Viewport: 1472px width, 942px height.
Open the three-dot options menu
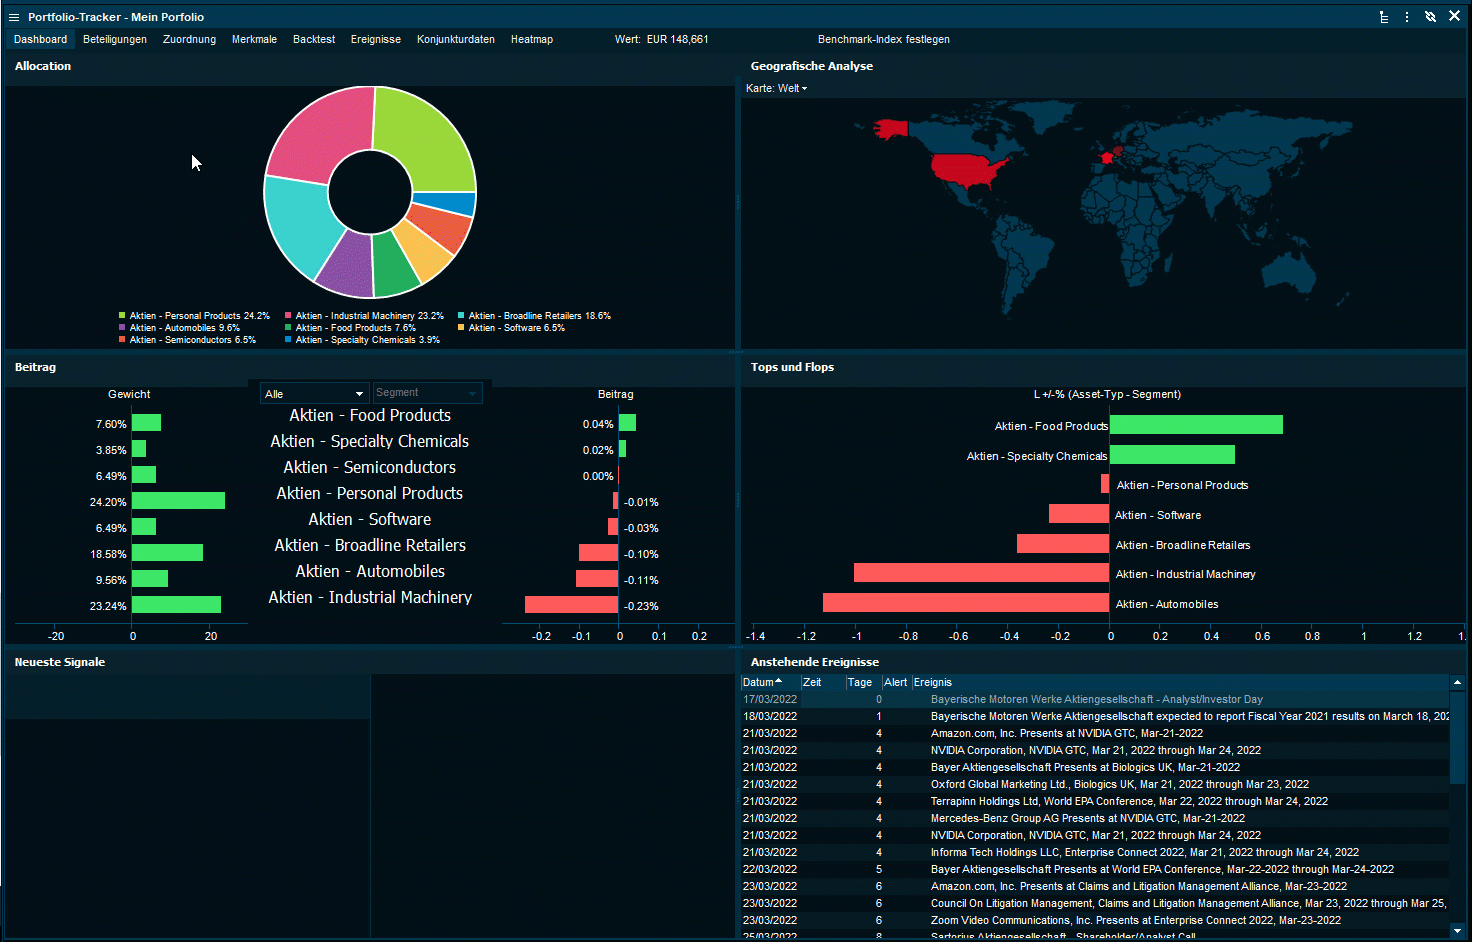click(1407, 17)
